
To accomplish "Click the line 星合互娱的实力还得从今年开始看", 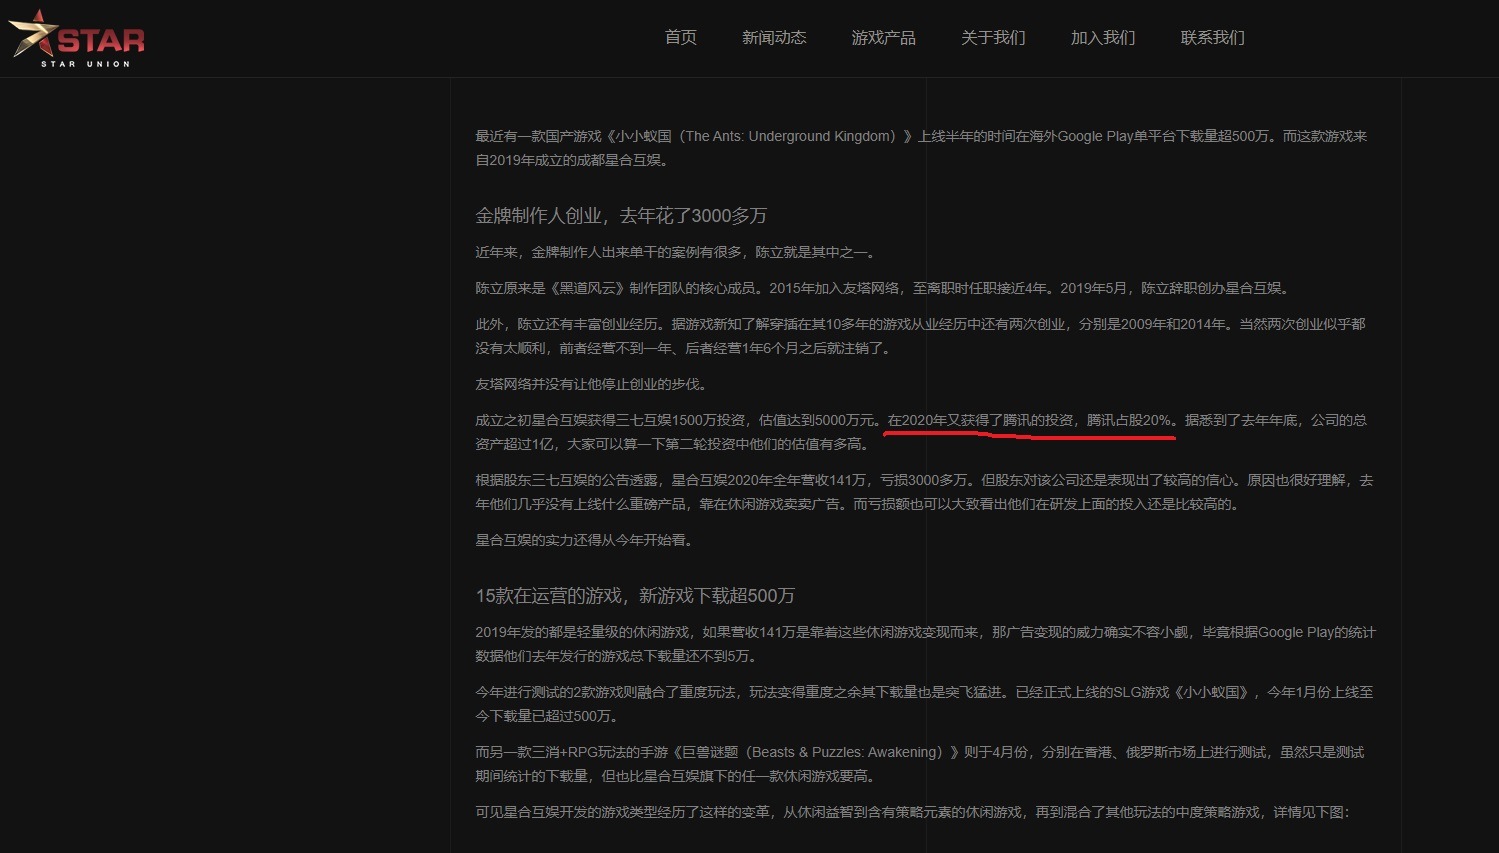I will tap(584, 540).
